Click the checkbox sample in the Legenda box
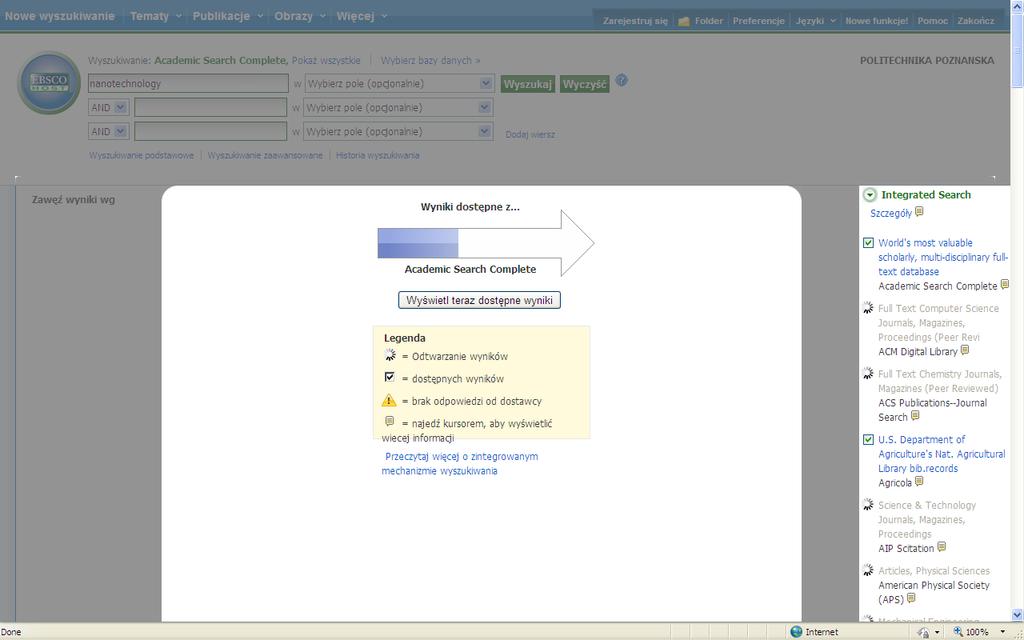The width and height of the screenshot is (1024, 640). click(390, 377)
